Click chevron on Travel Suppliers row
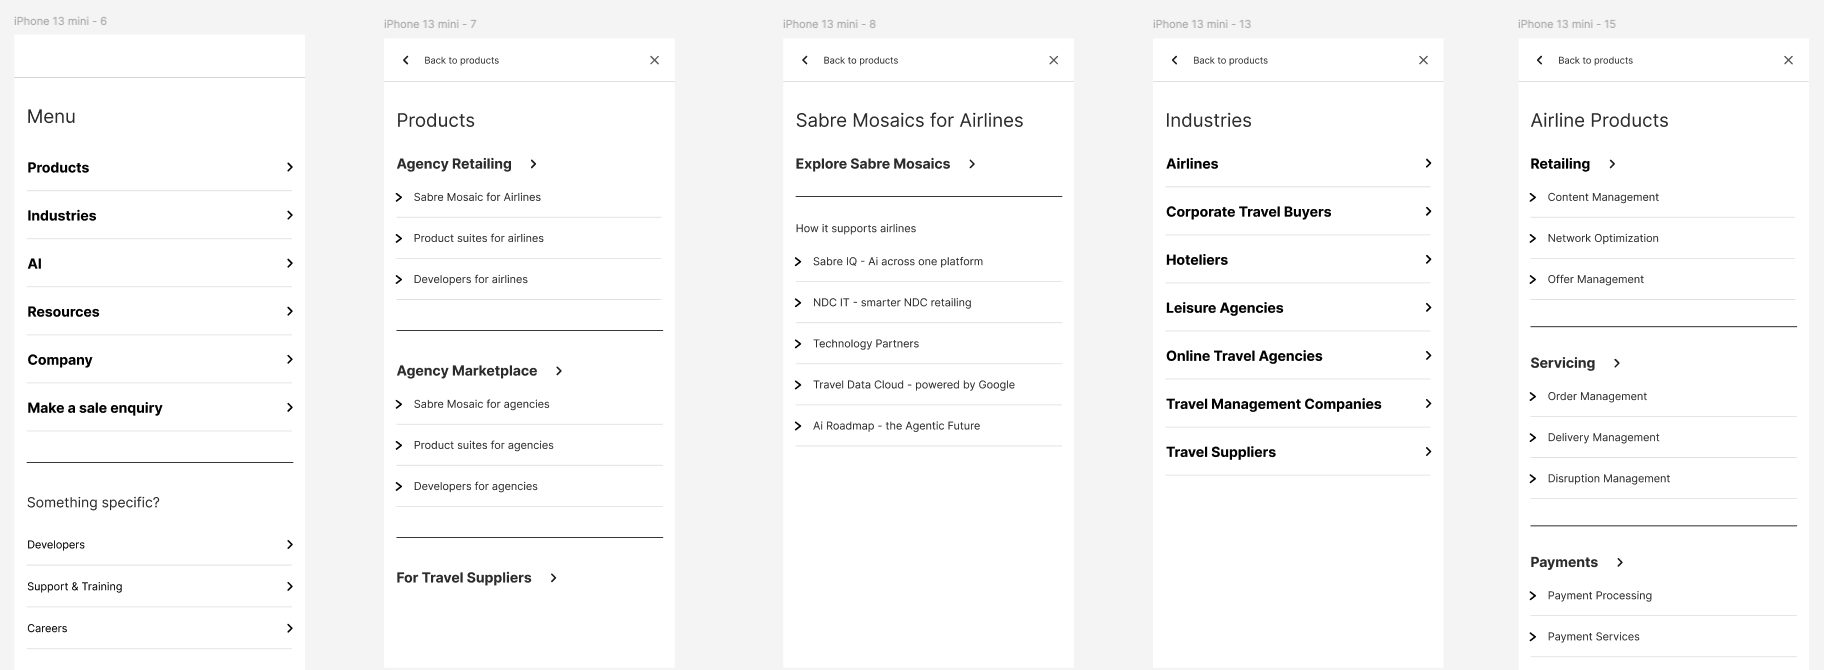Screen dimensions: 1824x670 [x=1427, y=451]
